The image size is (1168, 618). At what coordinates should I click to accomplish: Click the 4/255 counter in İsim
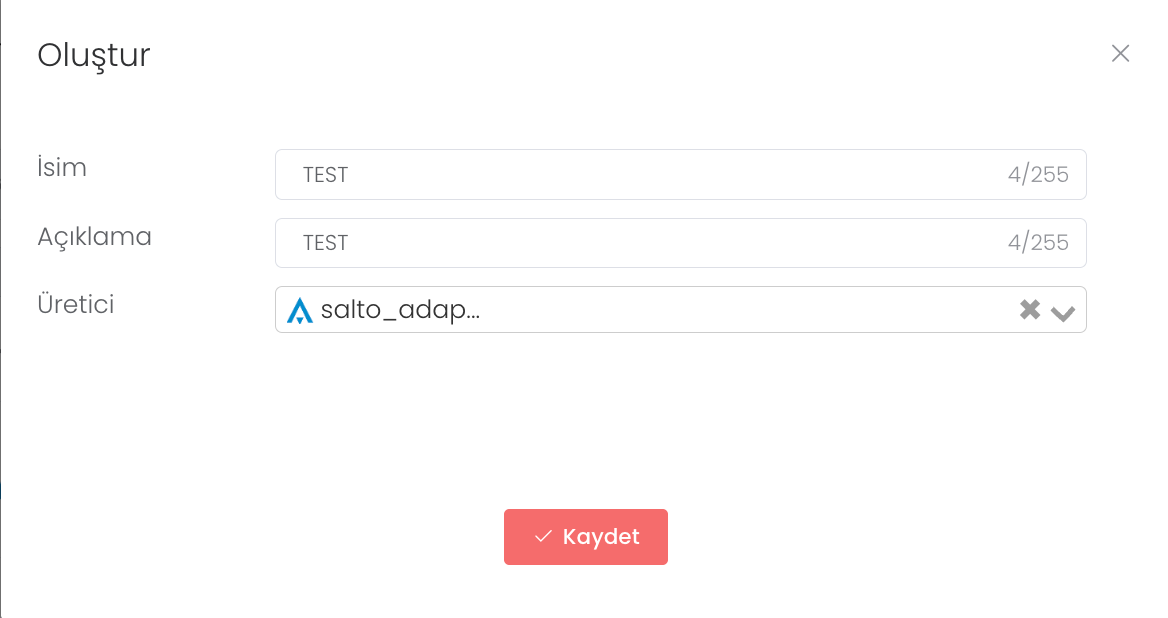tap(1038, 175)
